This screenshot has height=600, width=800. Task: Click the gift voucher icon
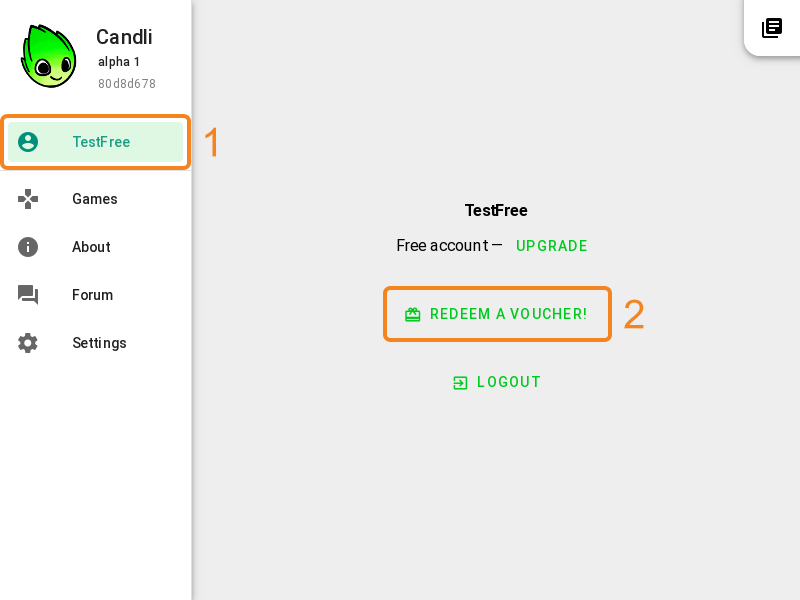point(413,315)
